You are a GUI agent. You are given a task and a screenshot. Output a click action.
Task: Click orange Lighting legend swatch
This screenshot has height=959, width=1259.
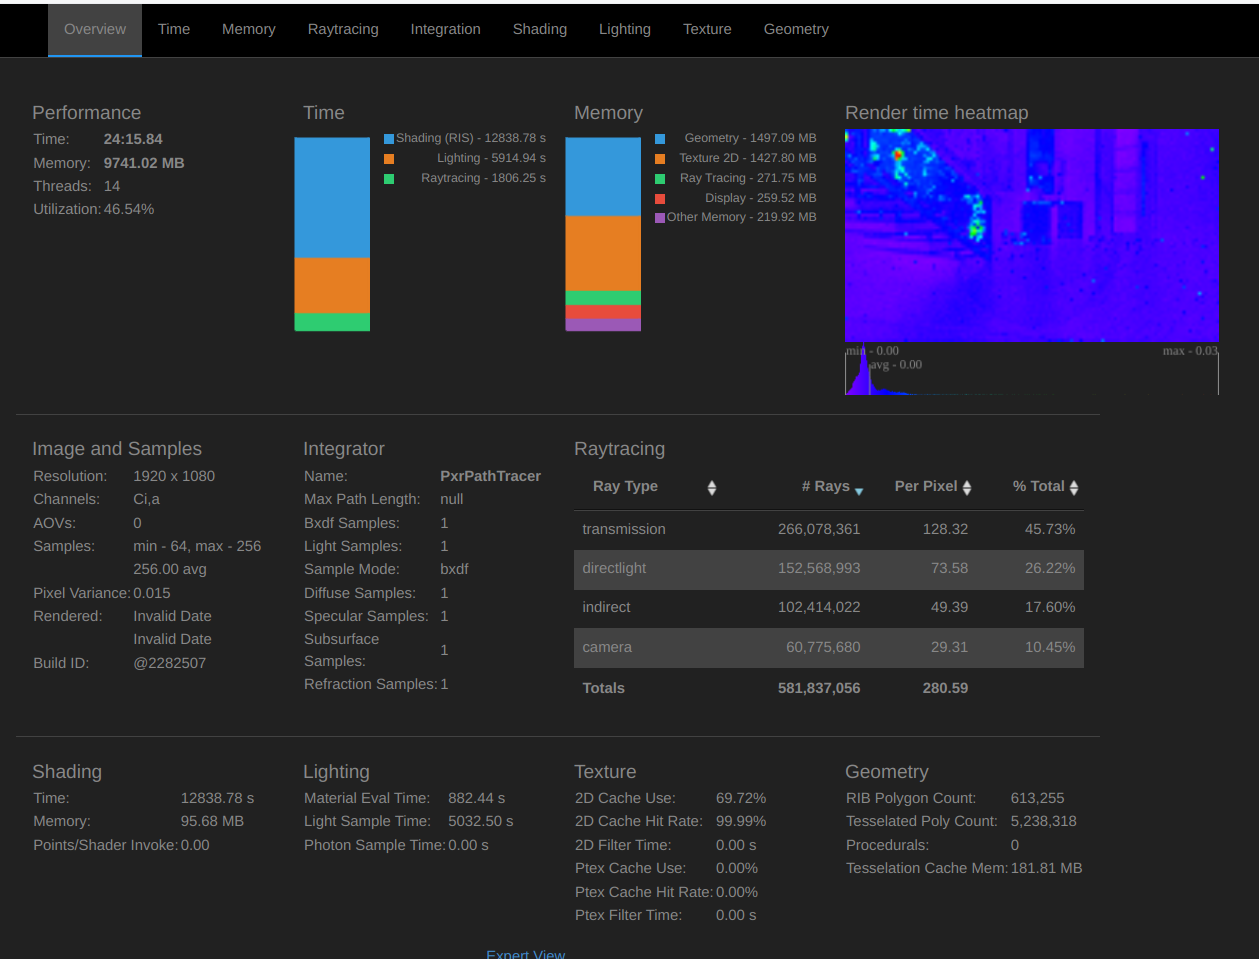pyautogui.click(x=389, y=159)
